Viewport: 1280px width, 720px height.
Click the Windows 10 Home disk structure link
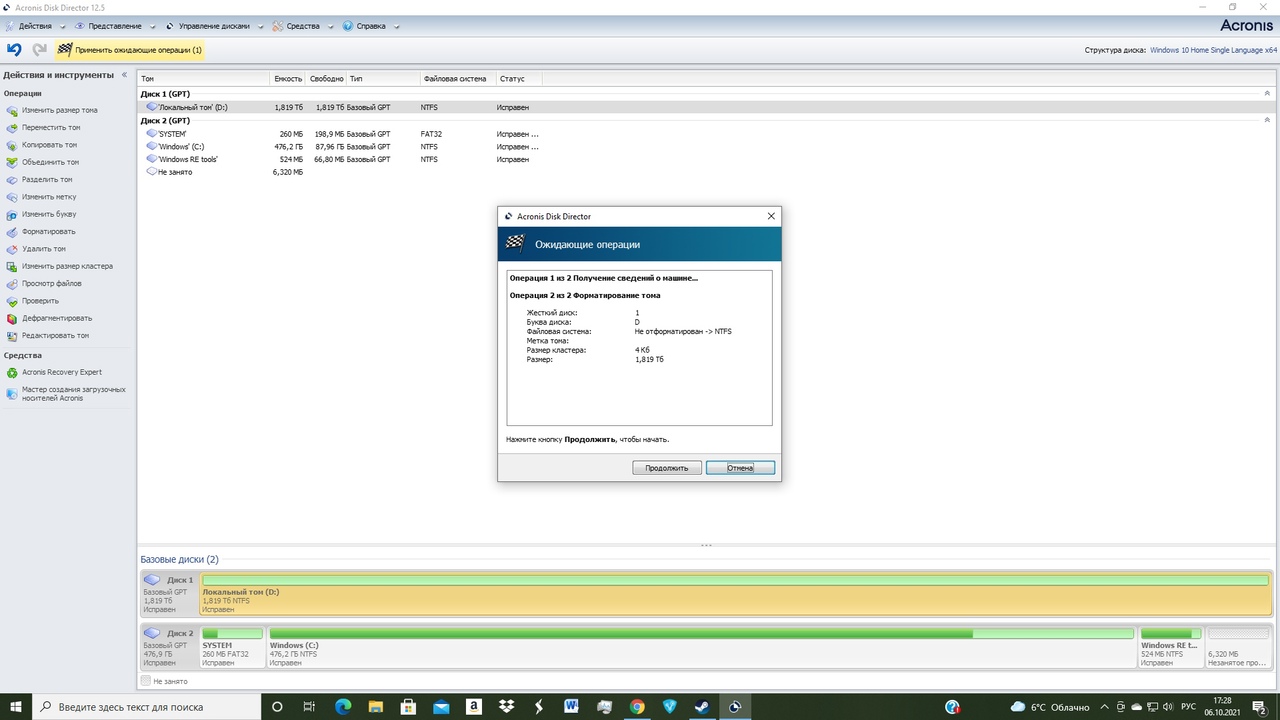pos(1213,50)
